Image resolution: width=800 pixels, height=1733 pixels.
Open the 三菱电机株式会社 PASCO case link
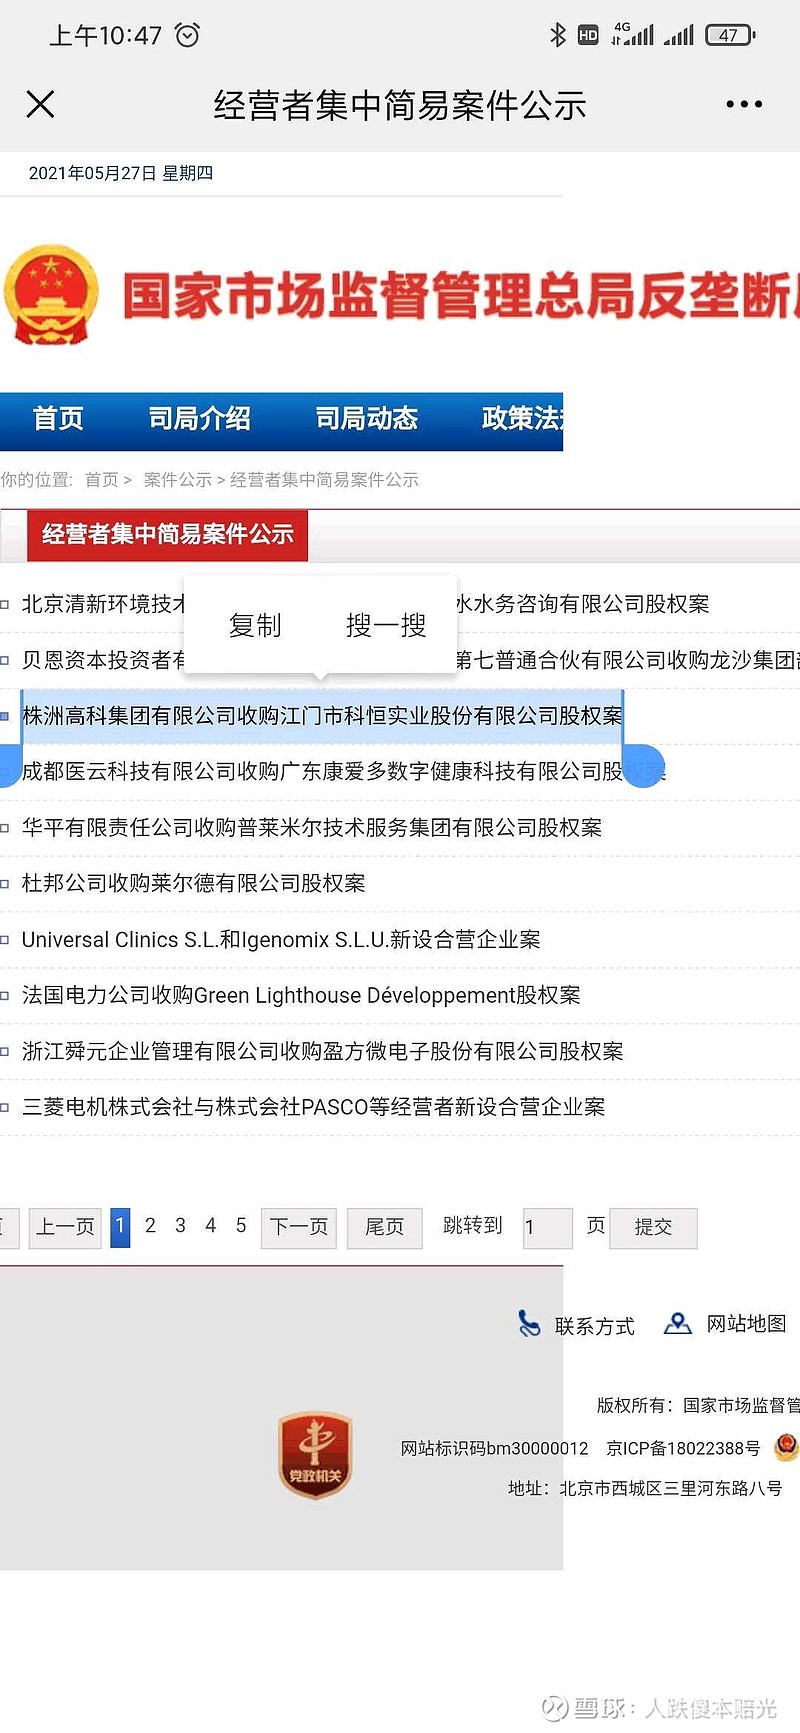(x=313, y=1107)
